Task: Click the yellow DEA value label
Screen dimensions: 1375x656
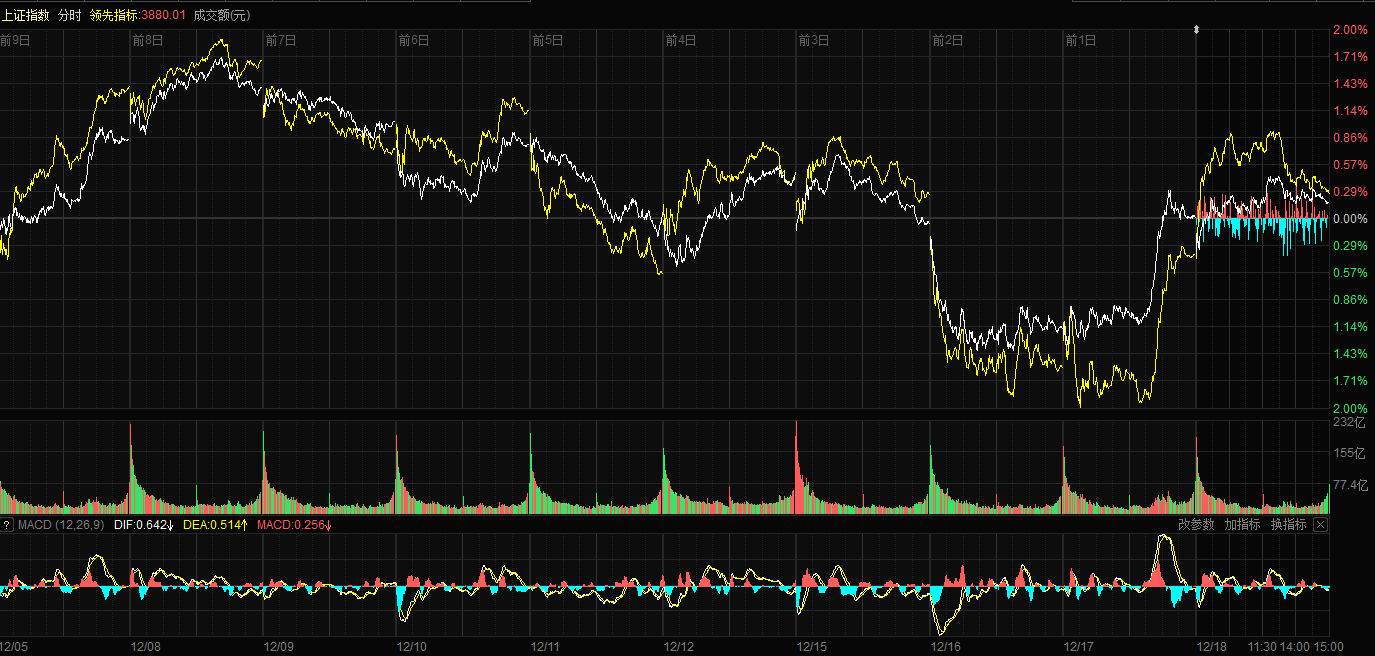Action: tap(217, 525)
